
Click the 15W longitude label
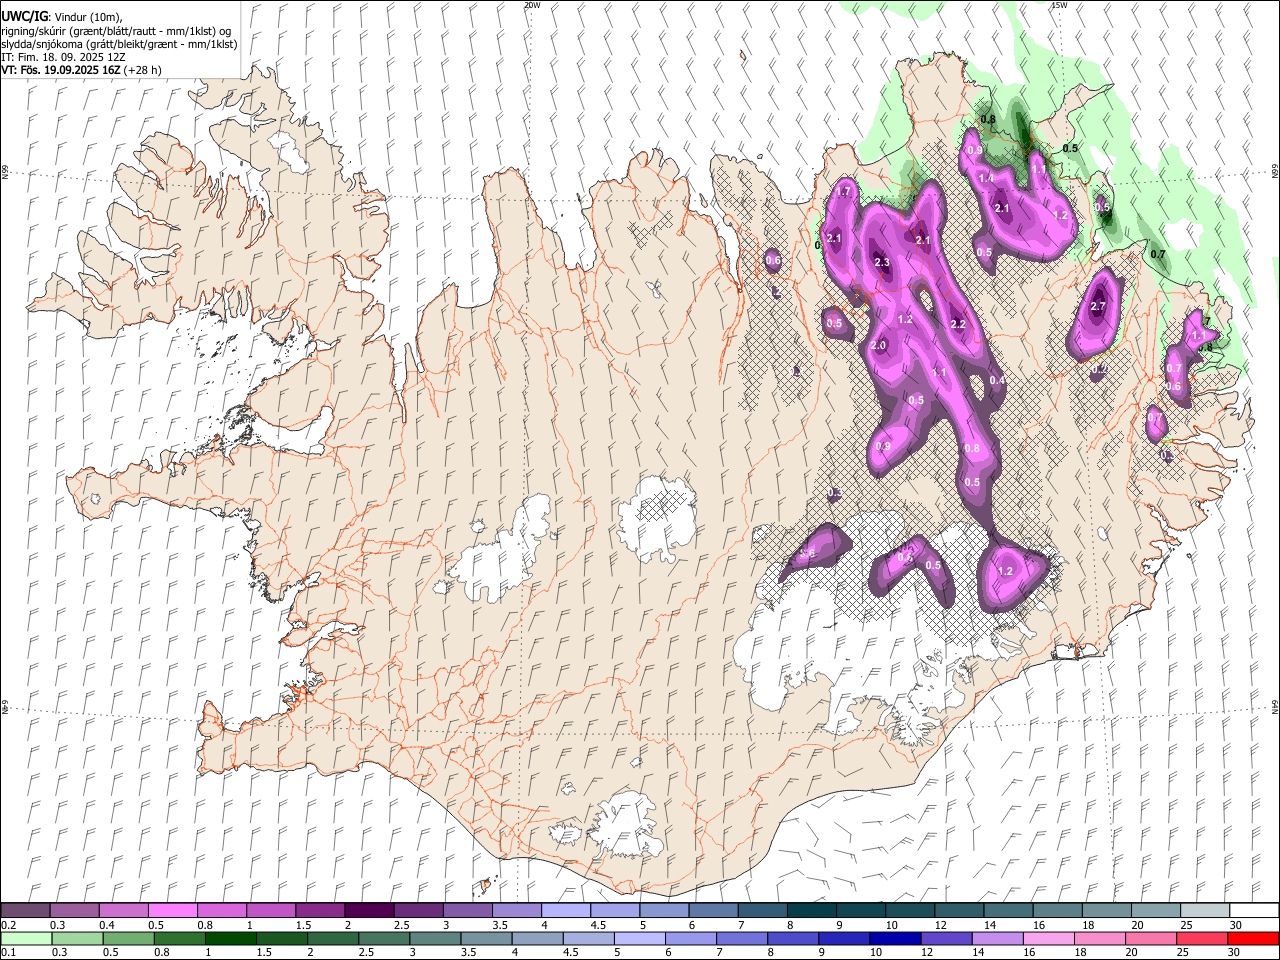[1059, 5]
